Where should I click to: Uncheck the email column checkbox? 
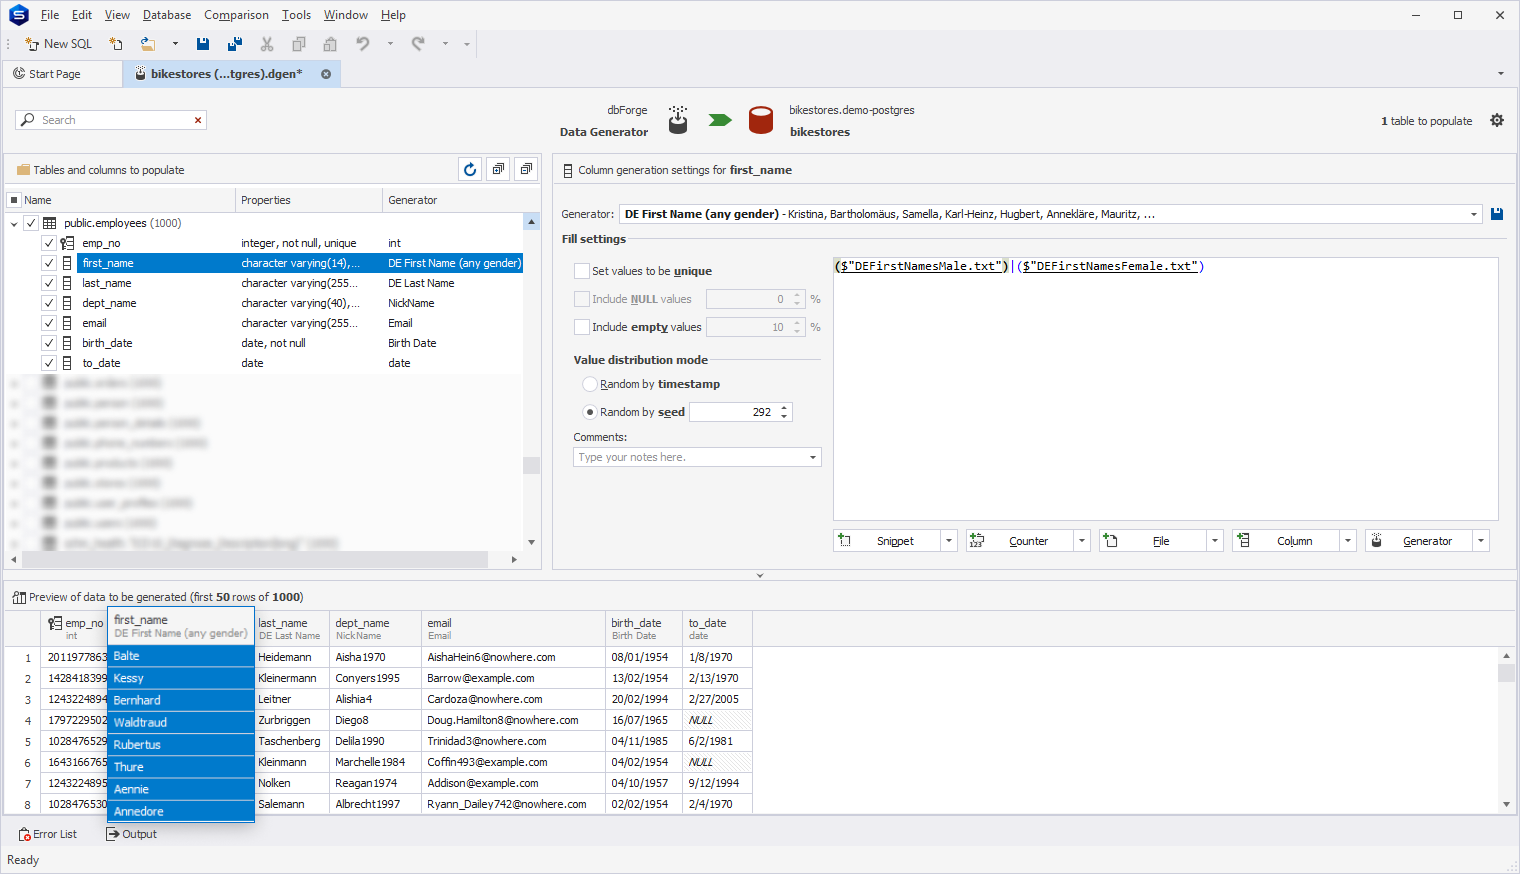click(48, 323)
